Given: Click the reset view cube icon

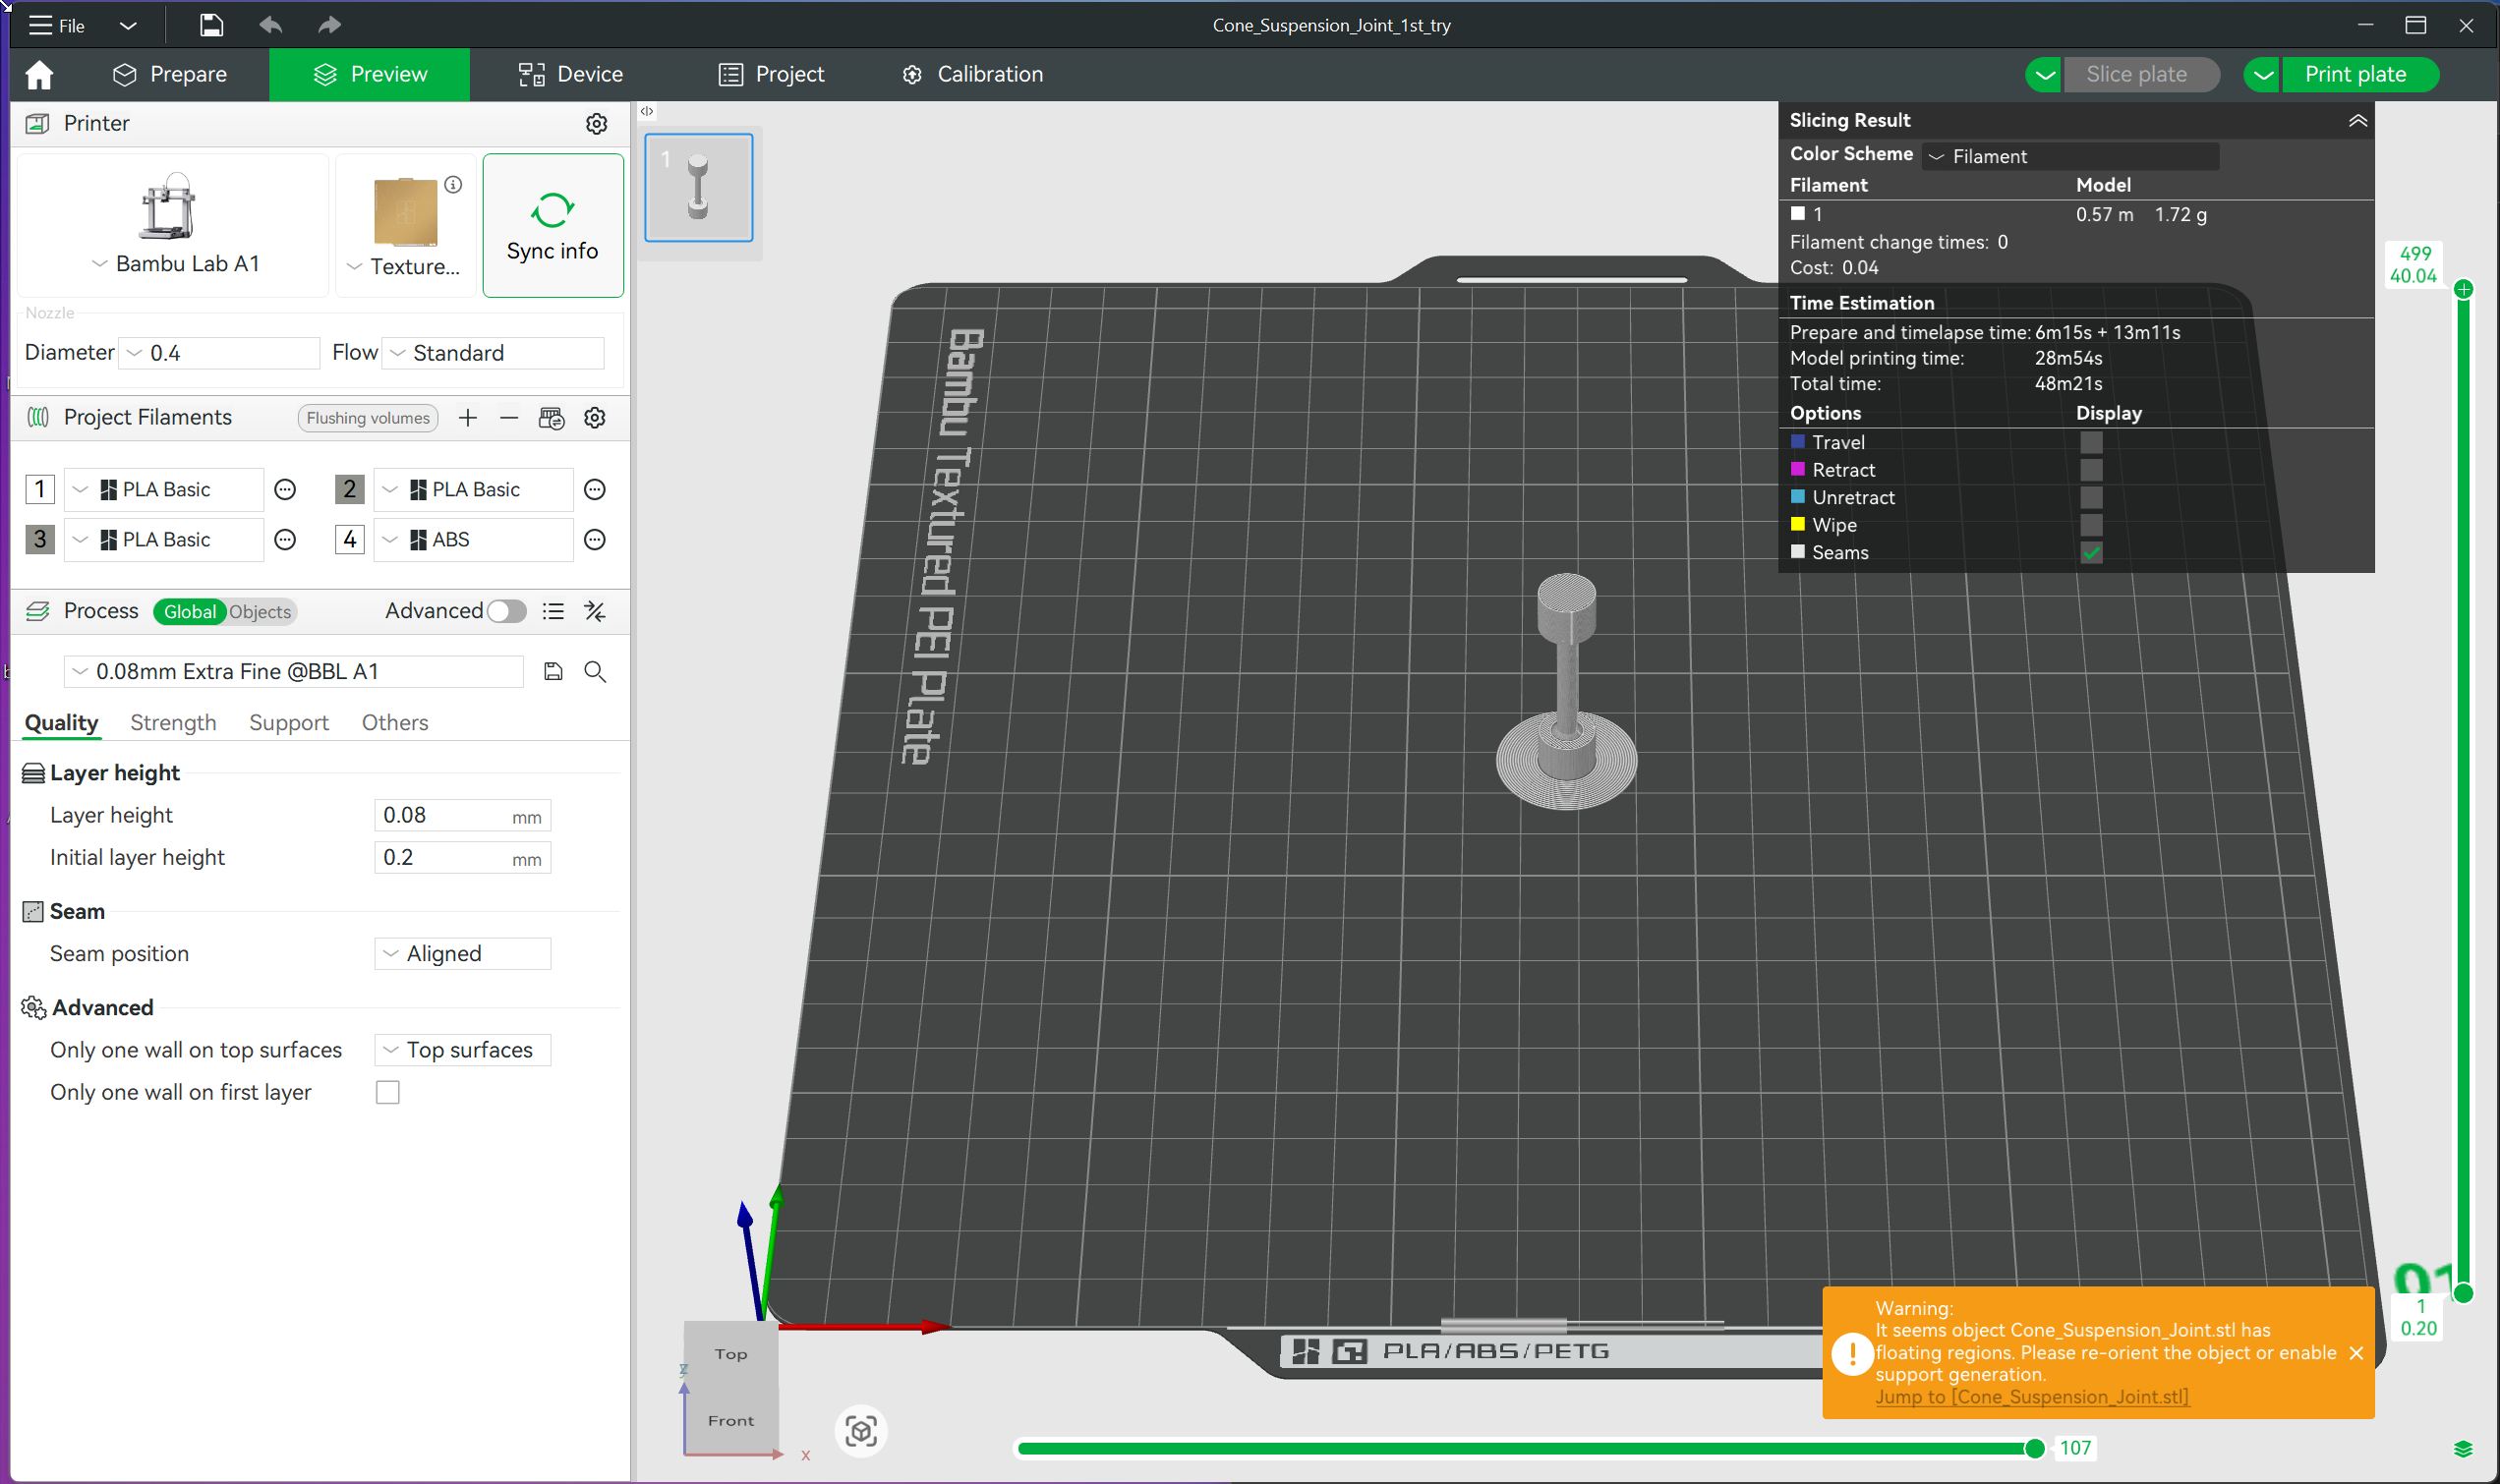Looking at the screenshot, I should tap(861, 1431).
